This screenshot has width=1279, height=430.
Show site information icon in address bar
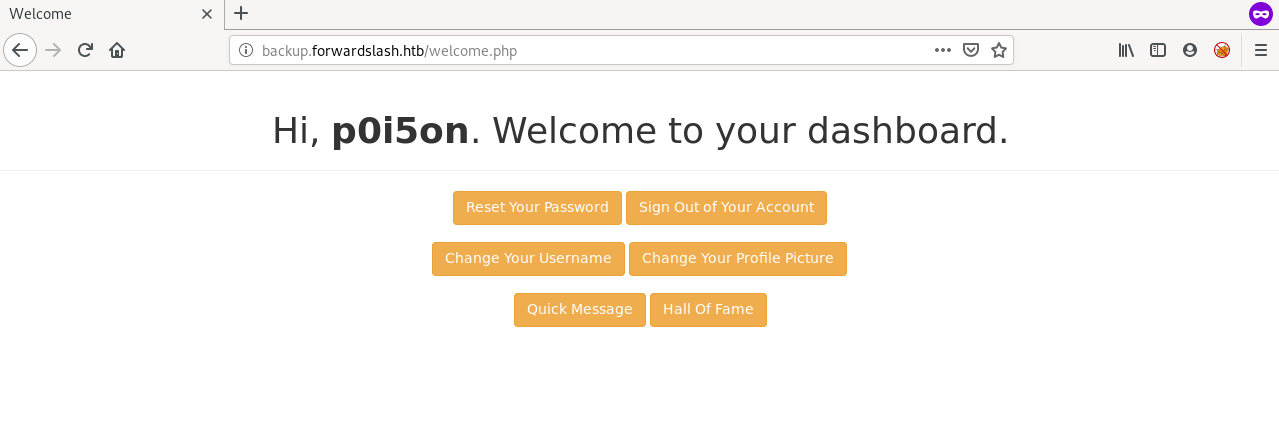tap(246, 50)
